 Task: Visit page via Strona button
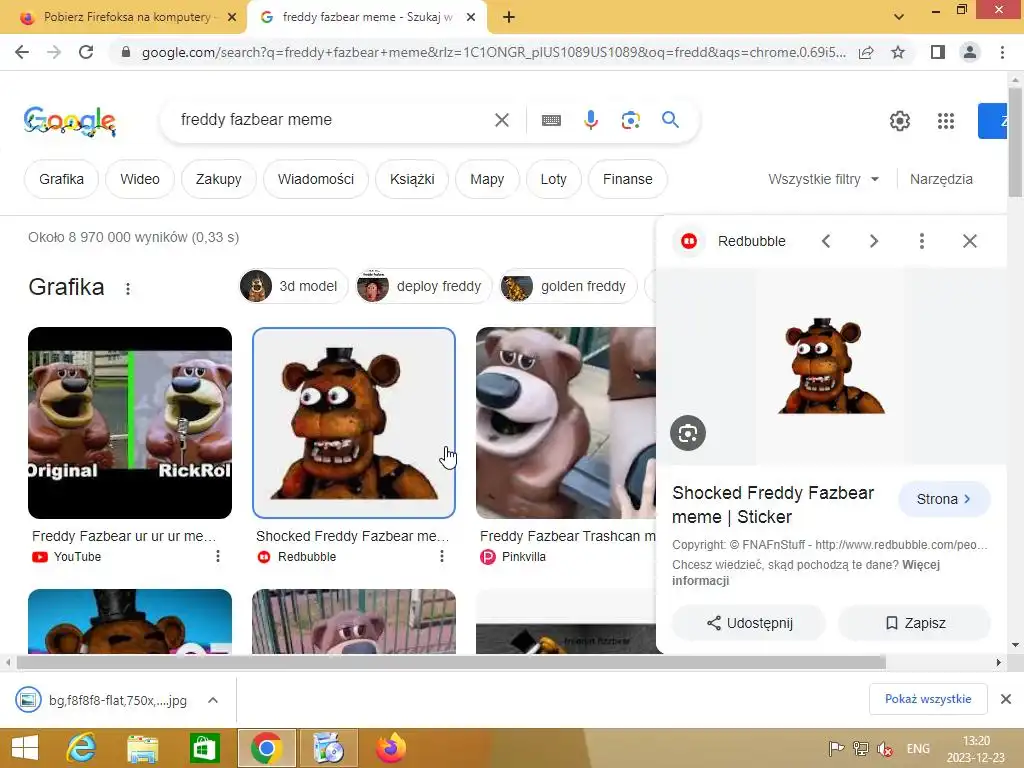pos(944,499)
